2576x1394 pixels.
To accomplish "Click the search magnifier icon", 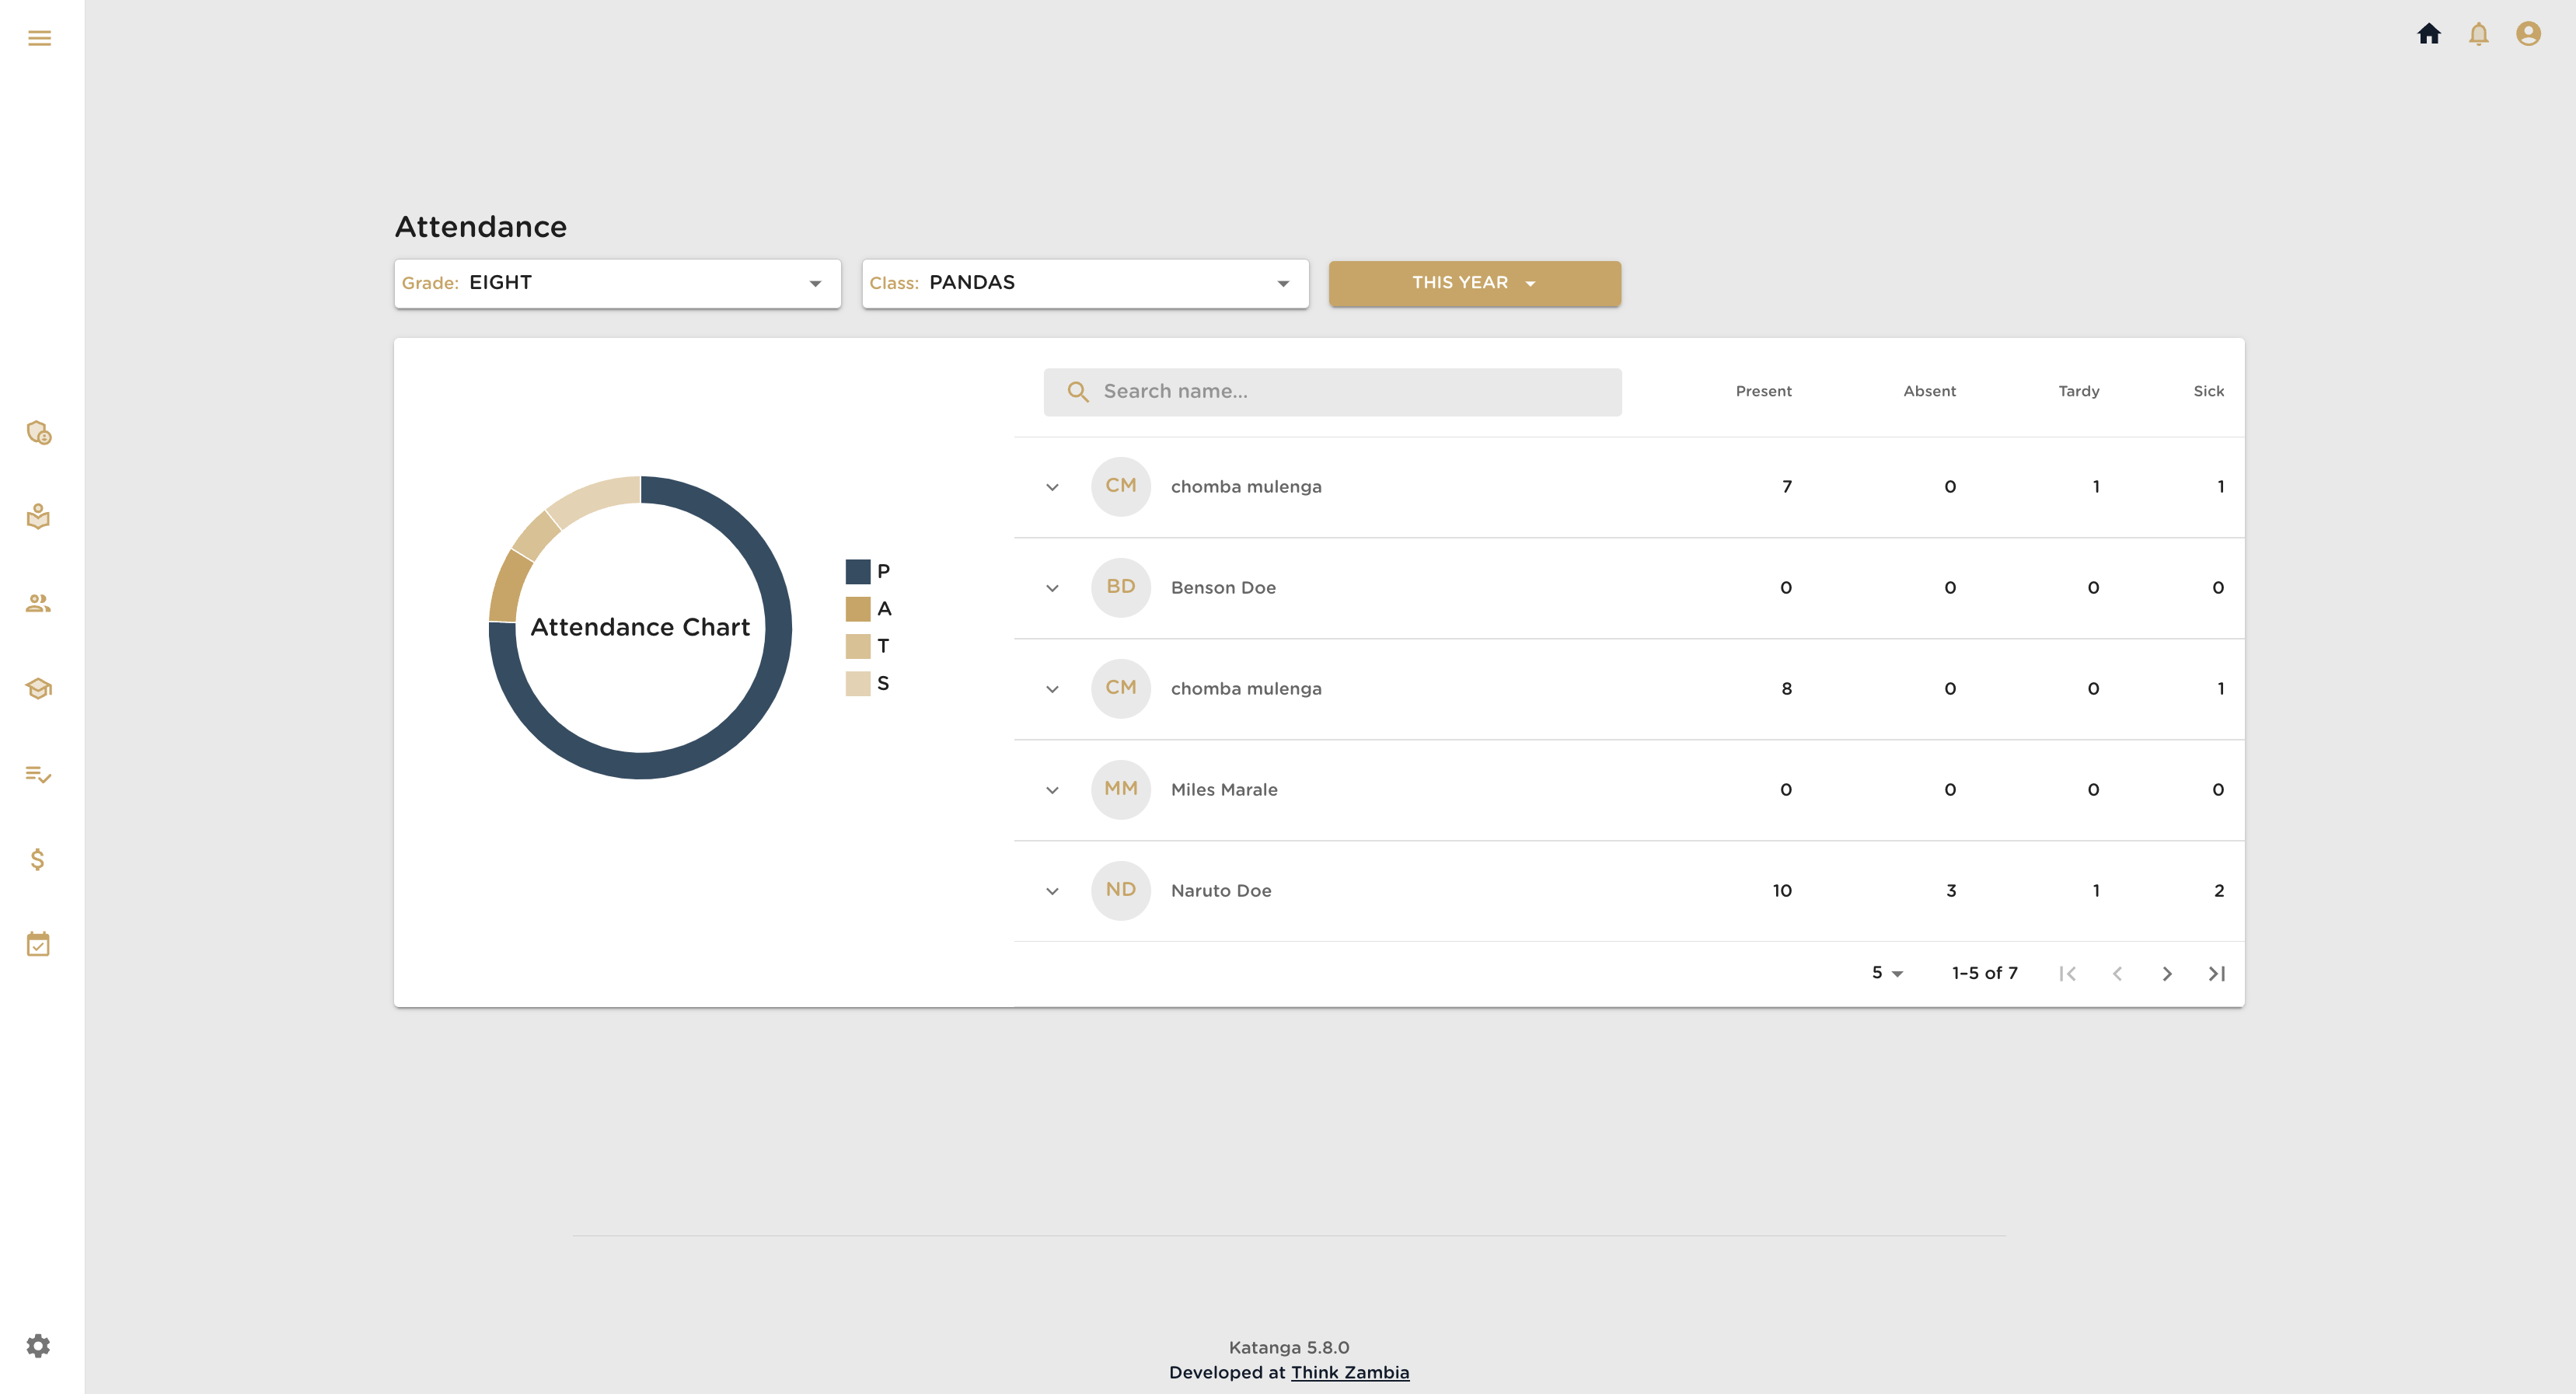I will click(x=1077, y=391).
